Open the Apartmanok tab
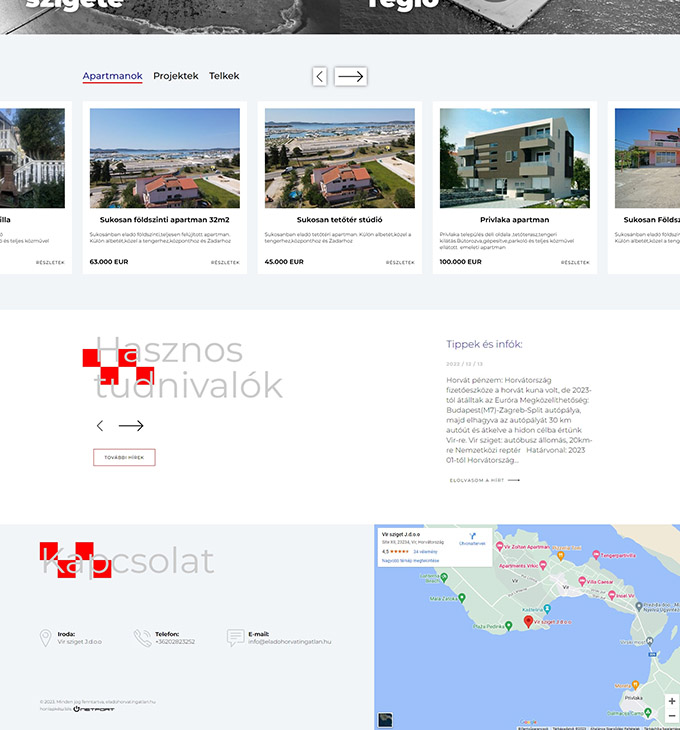 [x=112, y=76]
